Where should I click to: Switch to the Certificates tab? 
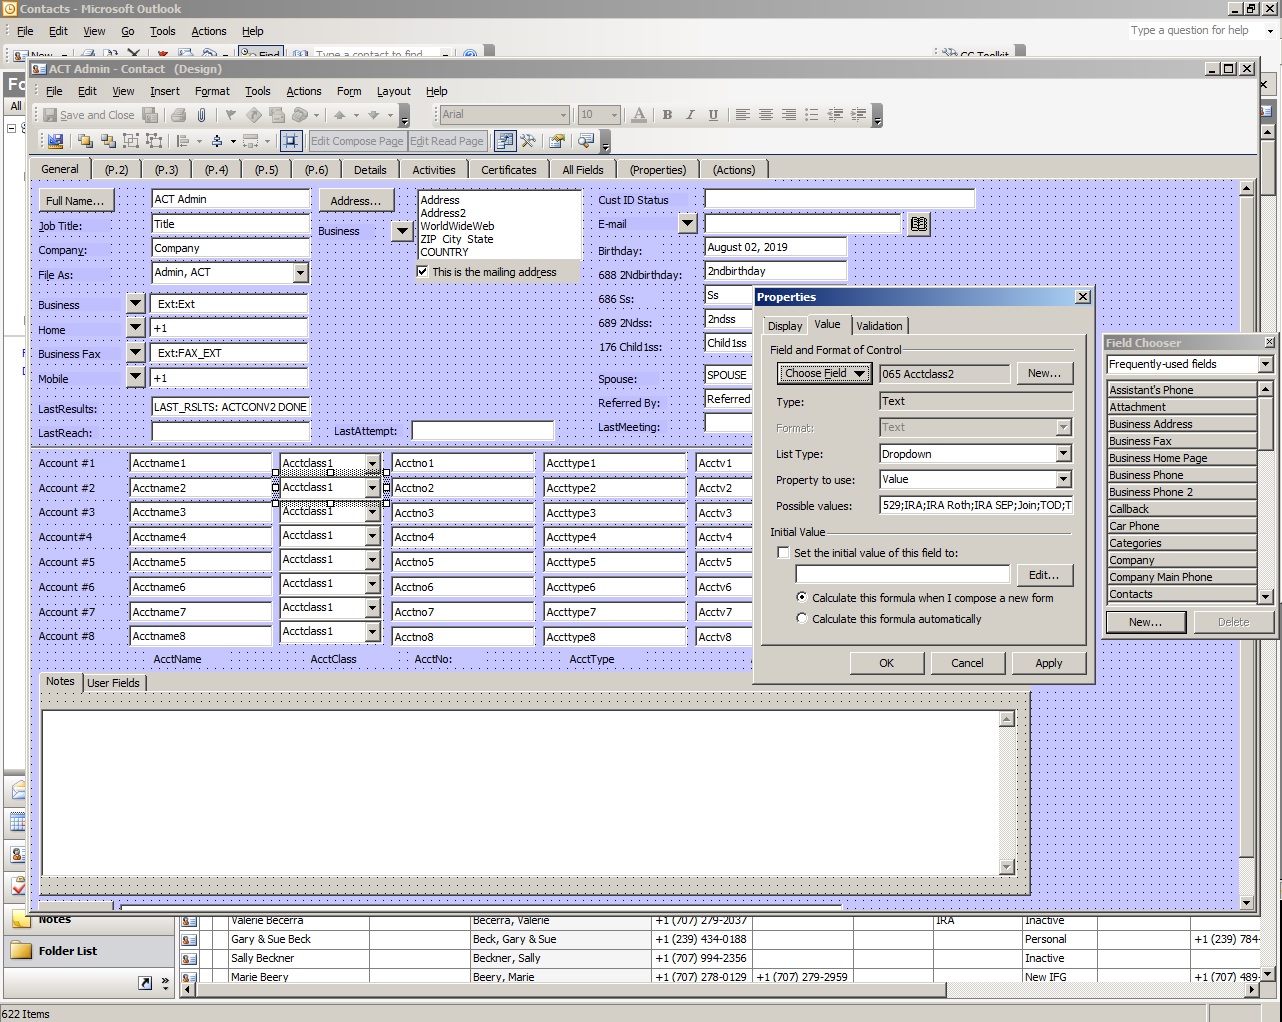tap(509, 170)
